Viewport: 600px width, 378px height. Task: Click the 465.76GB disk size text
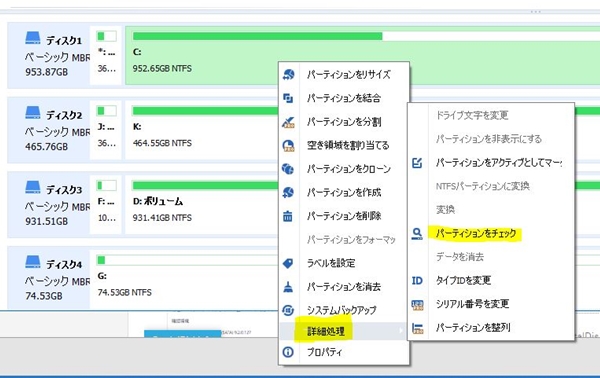tap(46, 147)
